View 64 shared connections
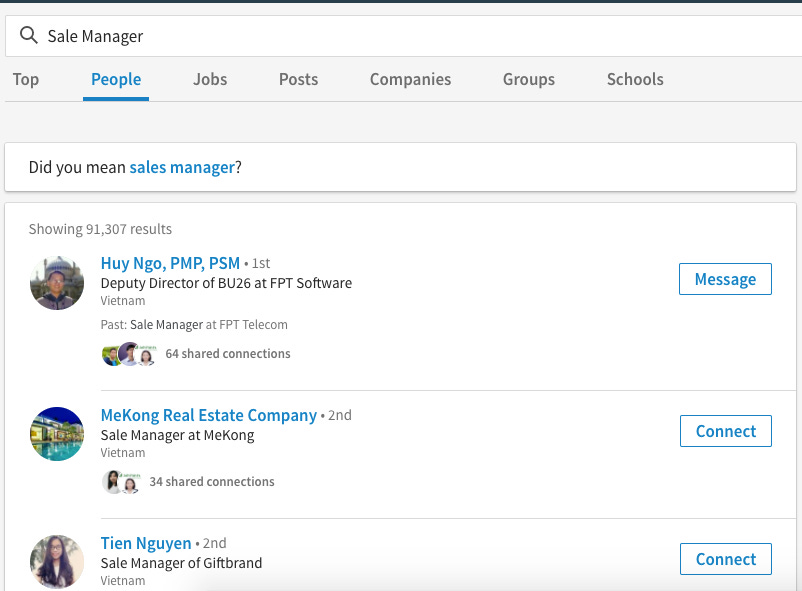This screenshot has height=591, width=802. pos(228,354)
